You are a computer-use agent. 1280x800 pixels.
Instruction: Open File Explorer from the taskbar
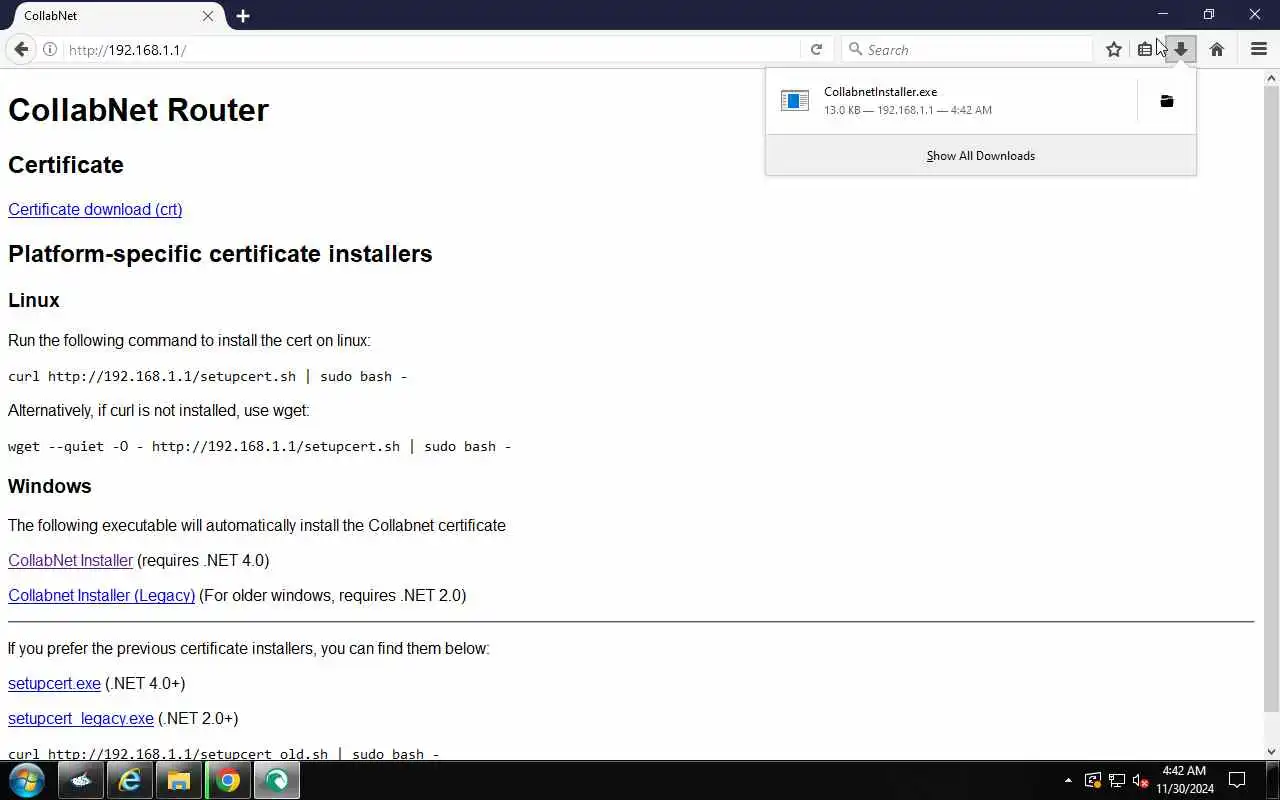(179, 780)
